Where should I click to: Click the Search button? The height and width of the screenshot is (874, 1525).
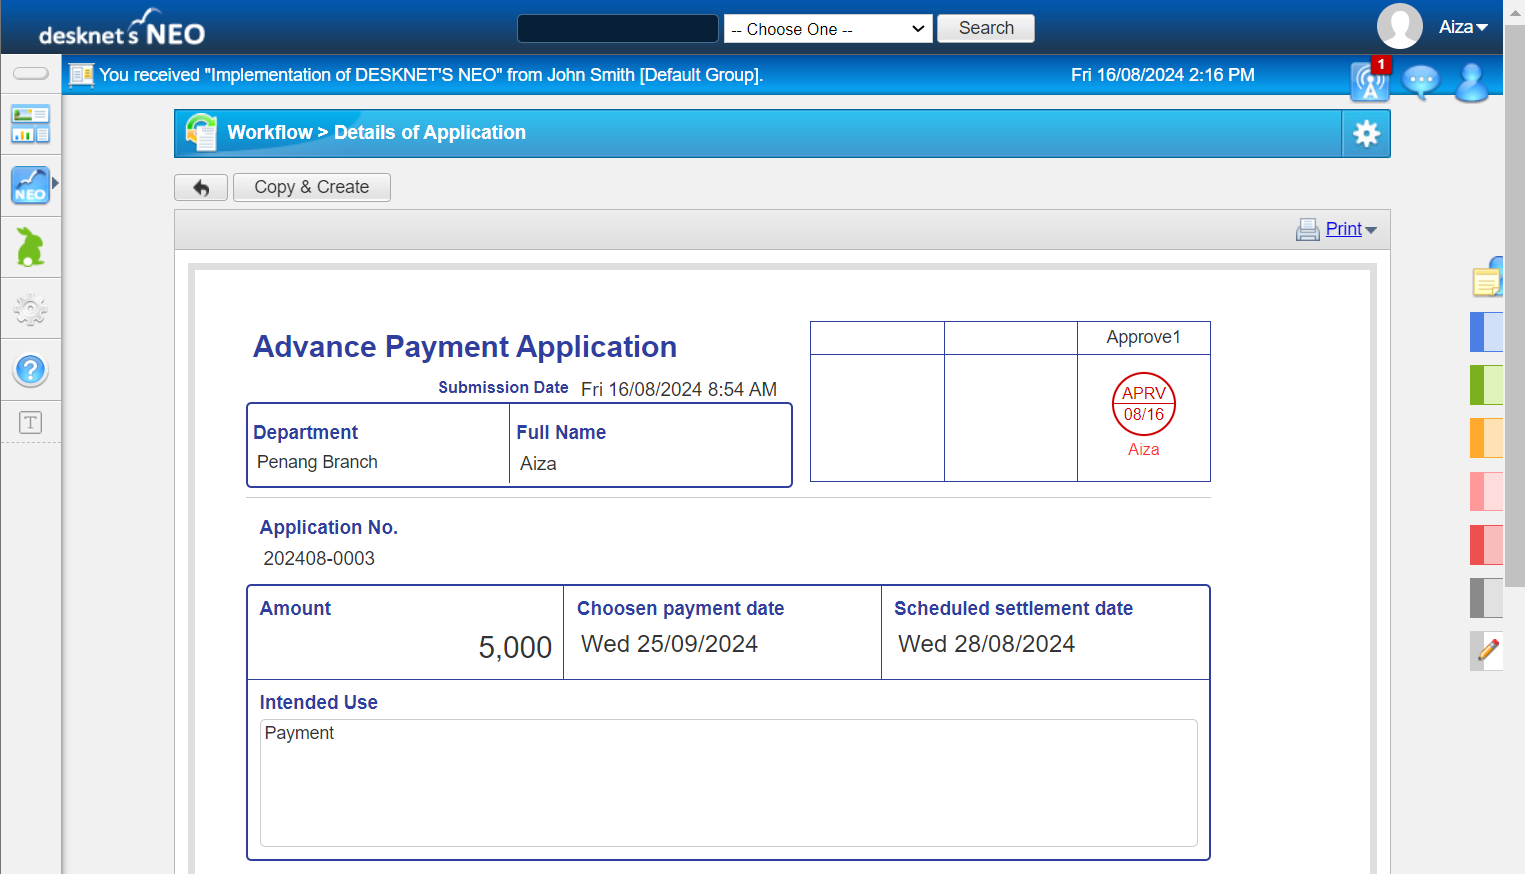tap(985, 29)
